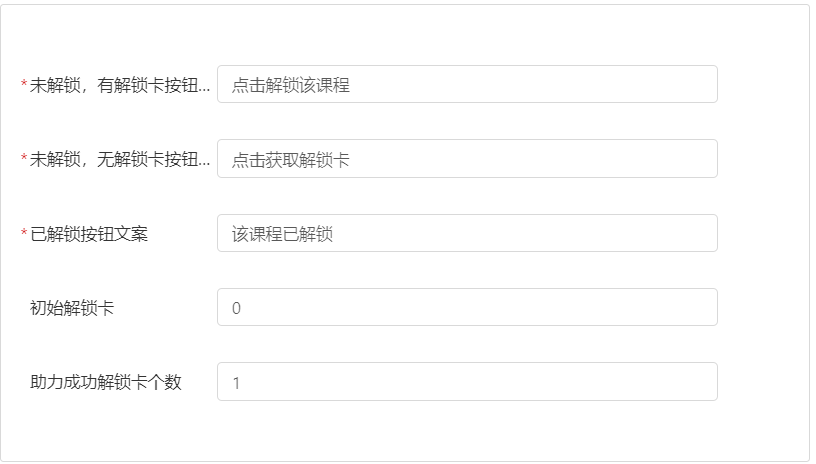Screen dimensions: 816x464
Task: Click the "未解锁，有解锁卡按钮" label text
Action: [115, 86]
